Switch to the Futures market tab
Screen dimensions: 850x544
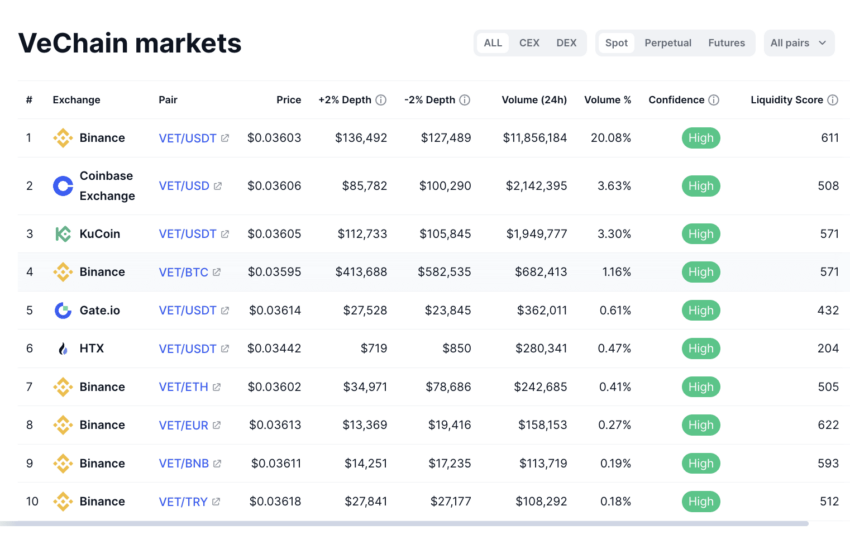pos(726,43)
